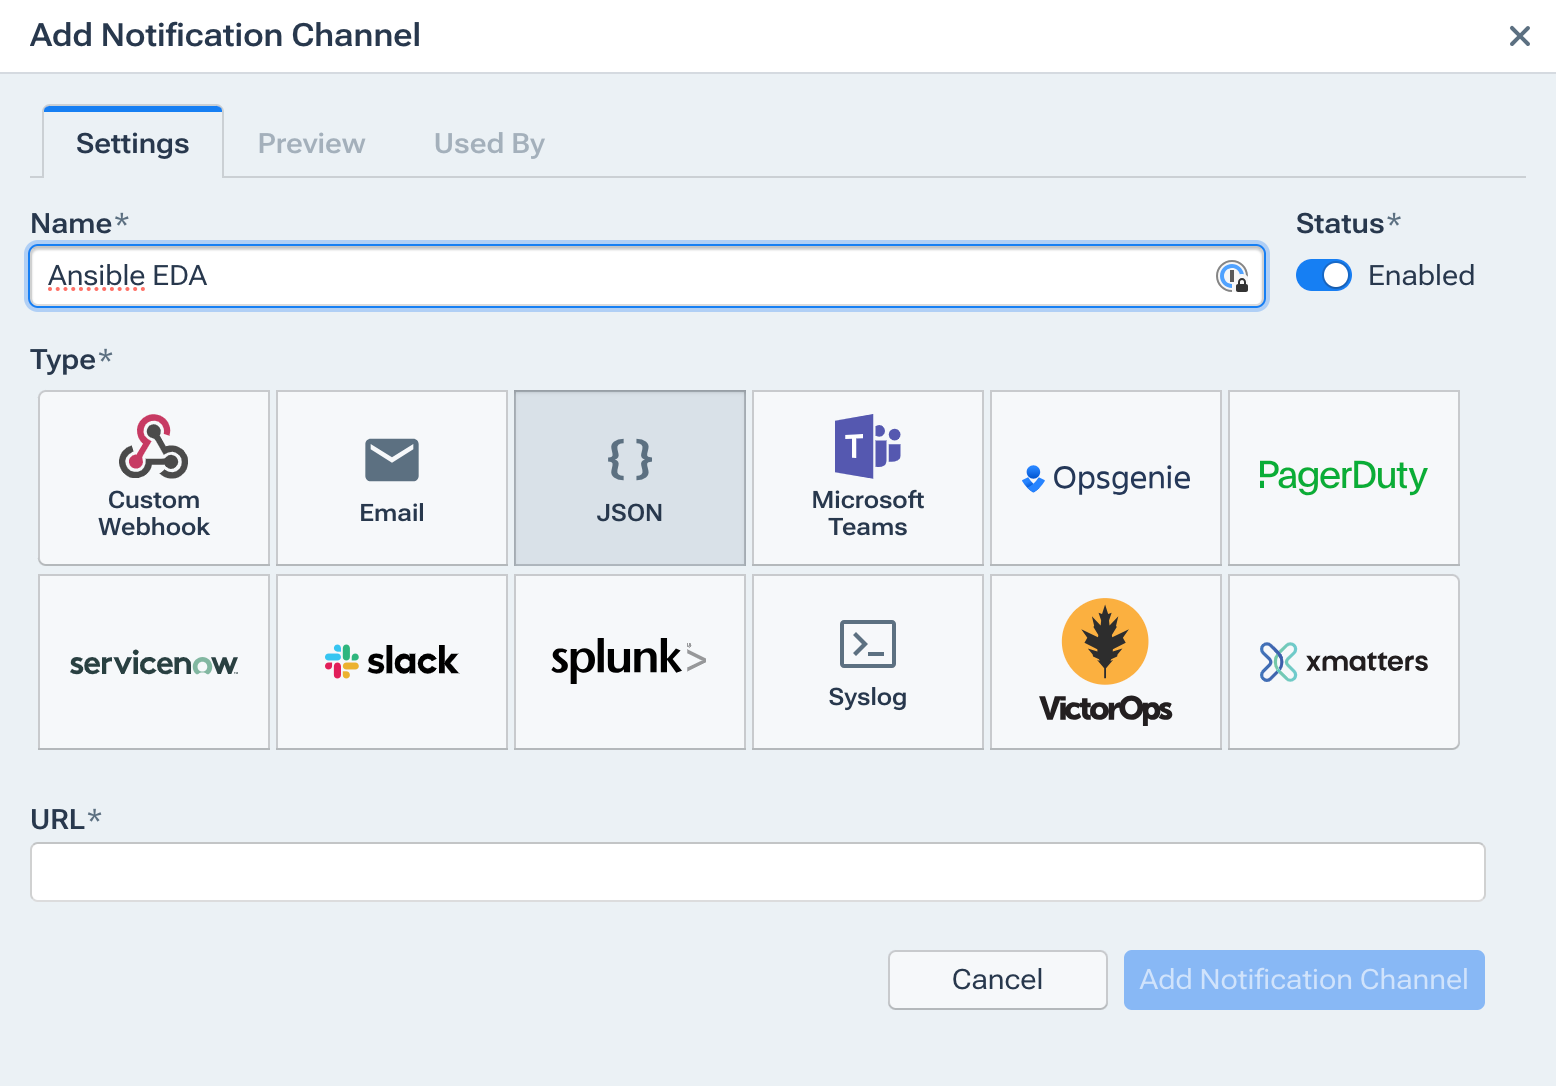The image size is (1556, 1086).
Task: Pick the Microsoft Teams channel type
Action: click(868, 478)
